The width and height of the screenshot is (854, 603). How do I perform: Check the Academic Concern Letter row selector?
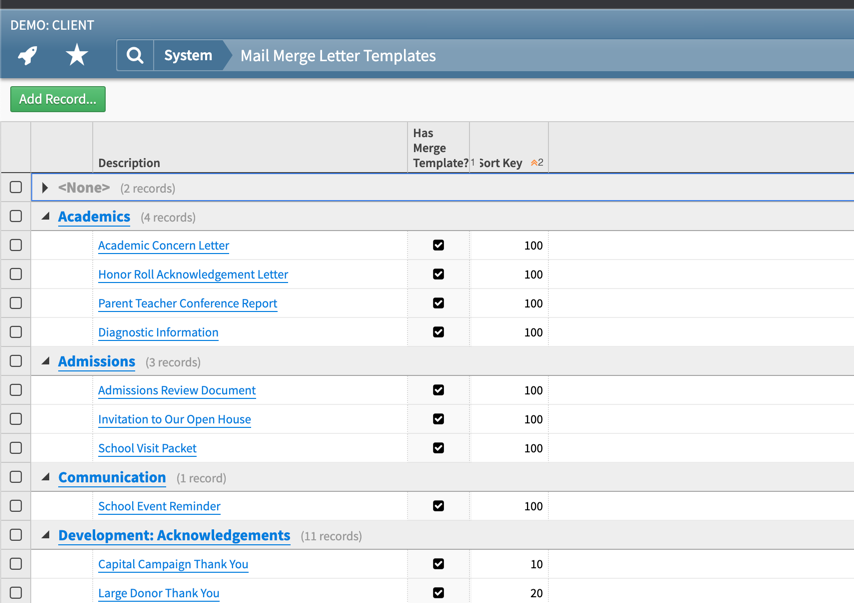tap(16, 245)
